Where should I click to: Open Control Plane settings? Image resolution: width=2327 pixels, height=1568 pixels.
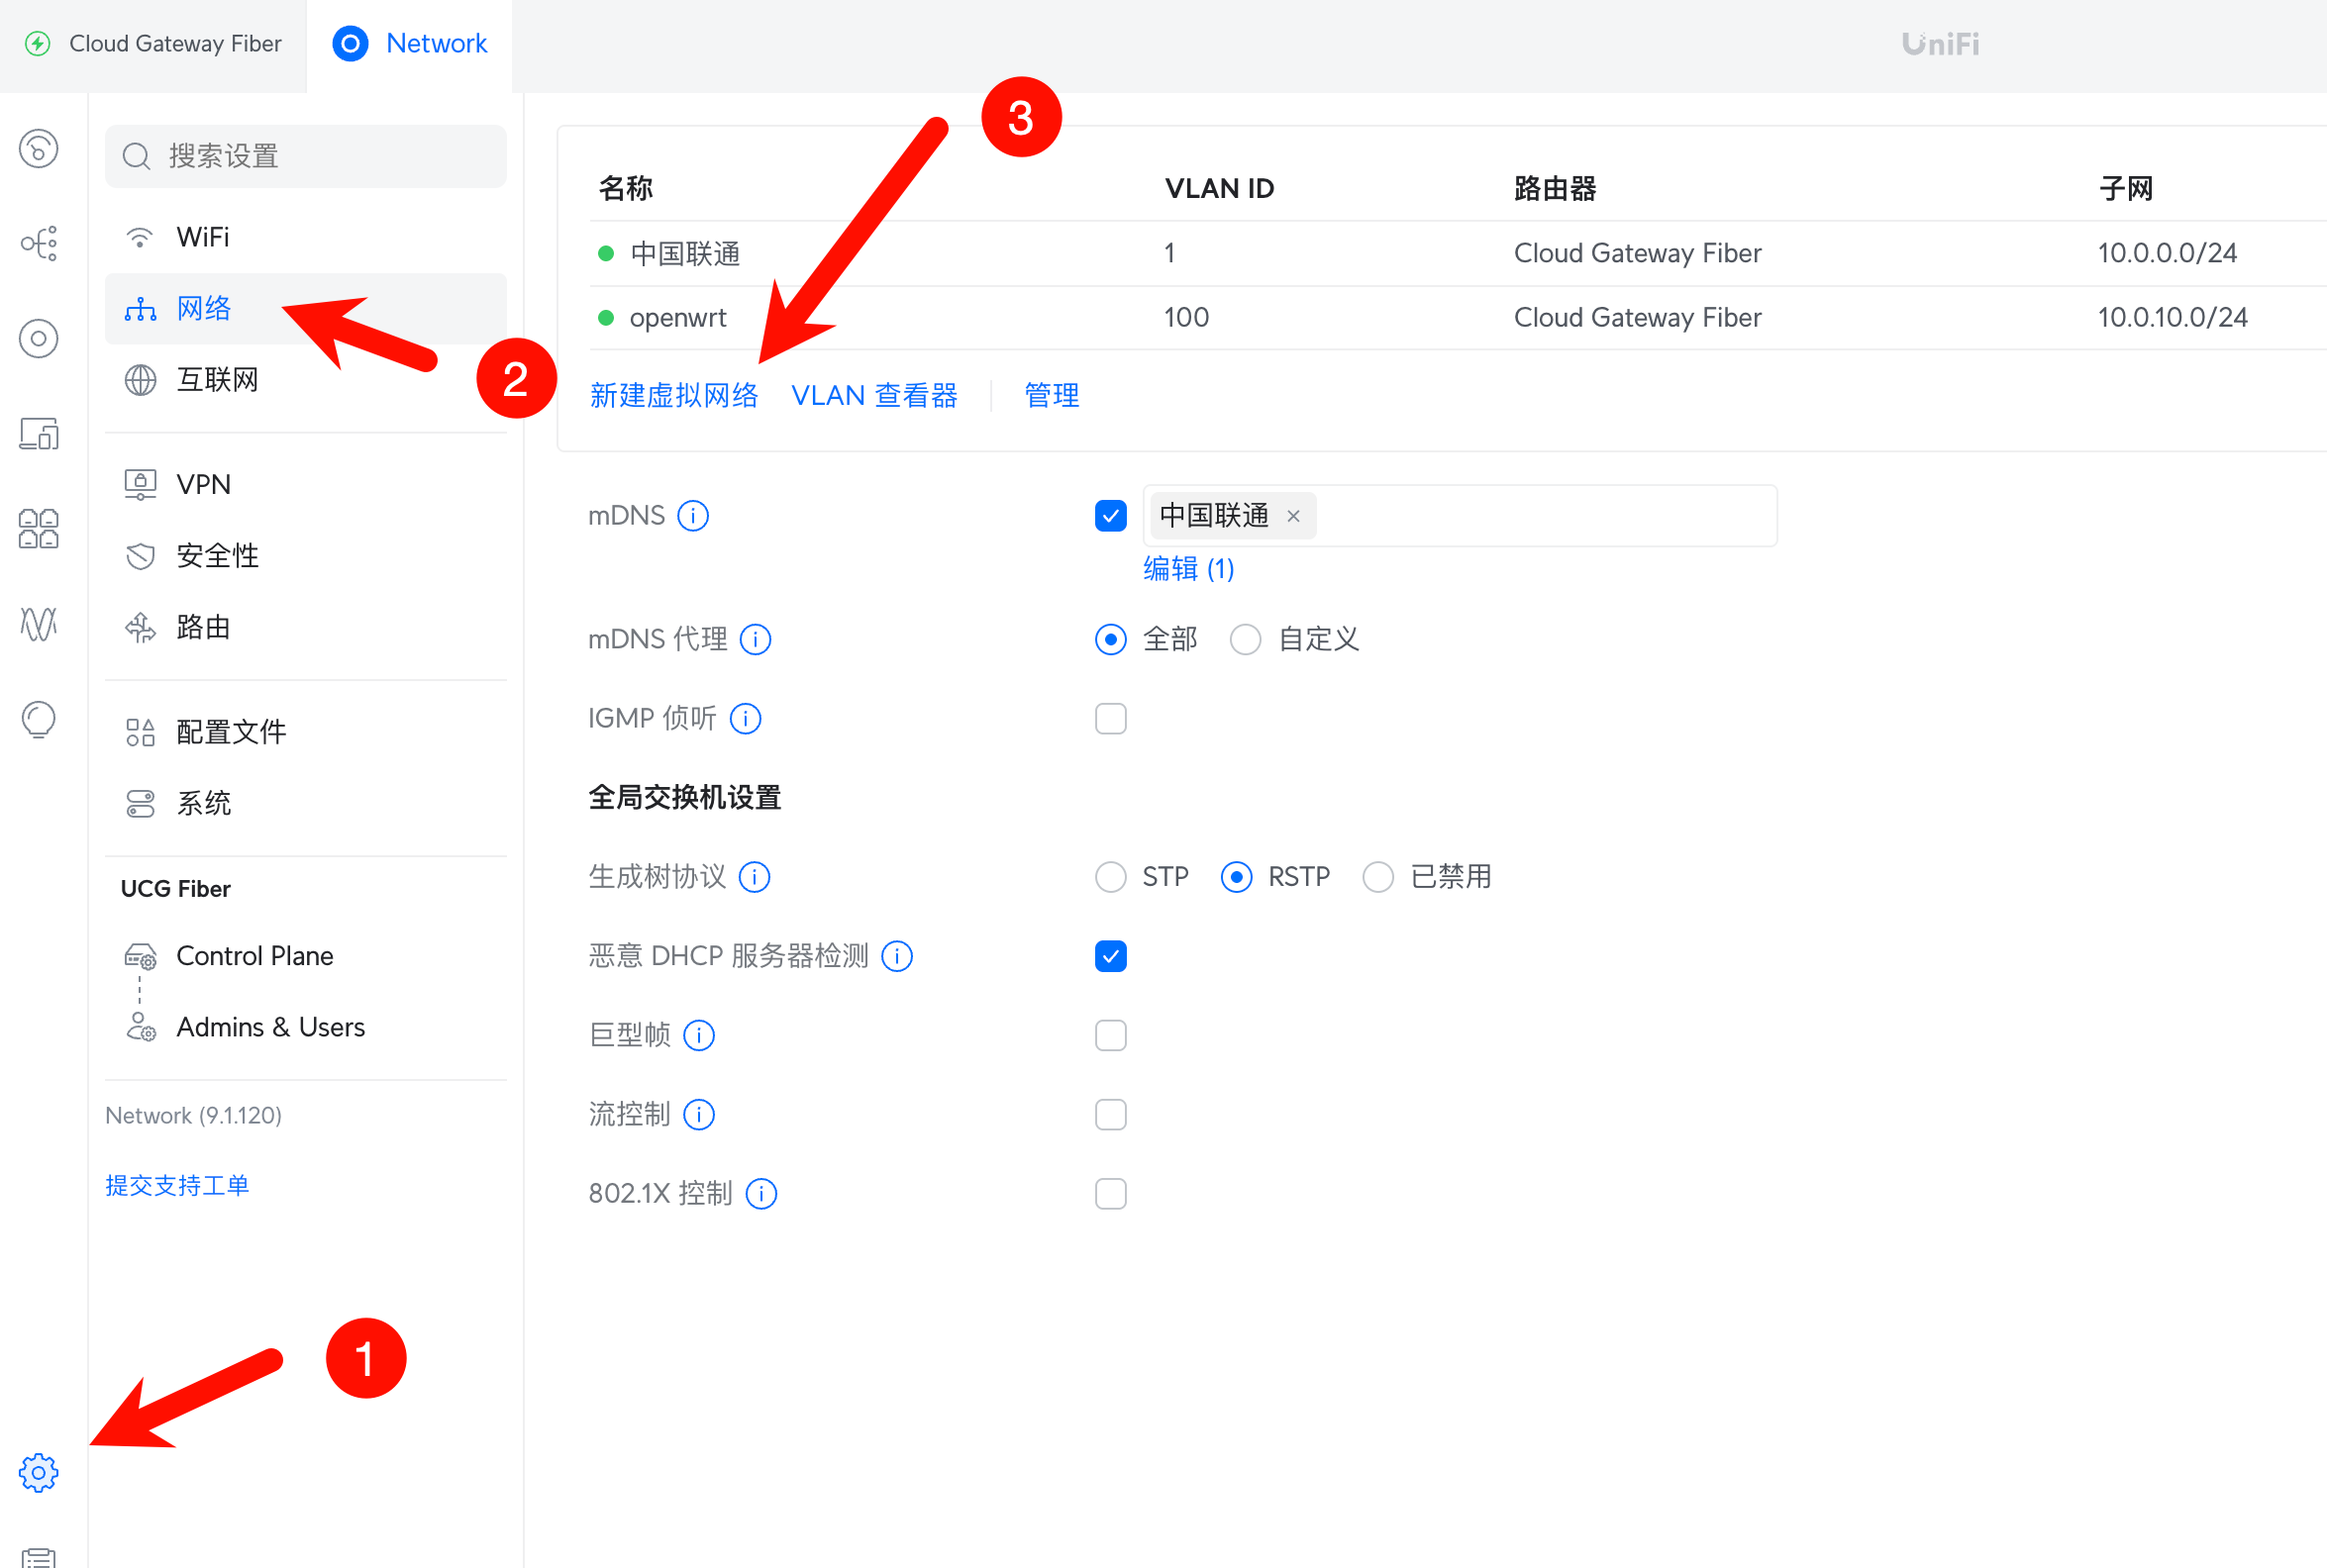pyautogui.click(x=306, y=957)
